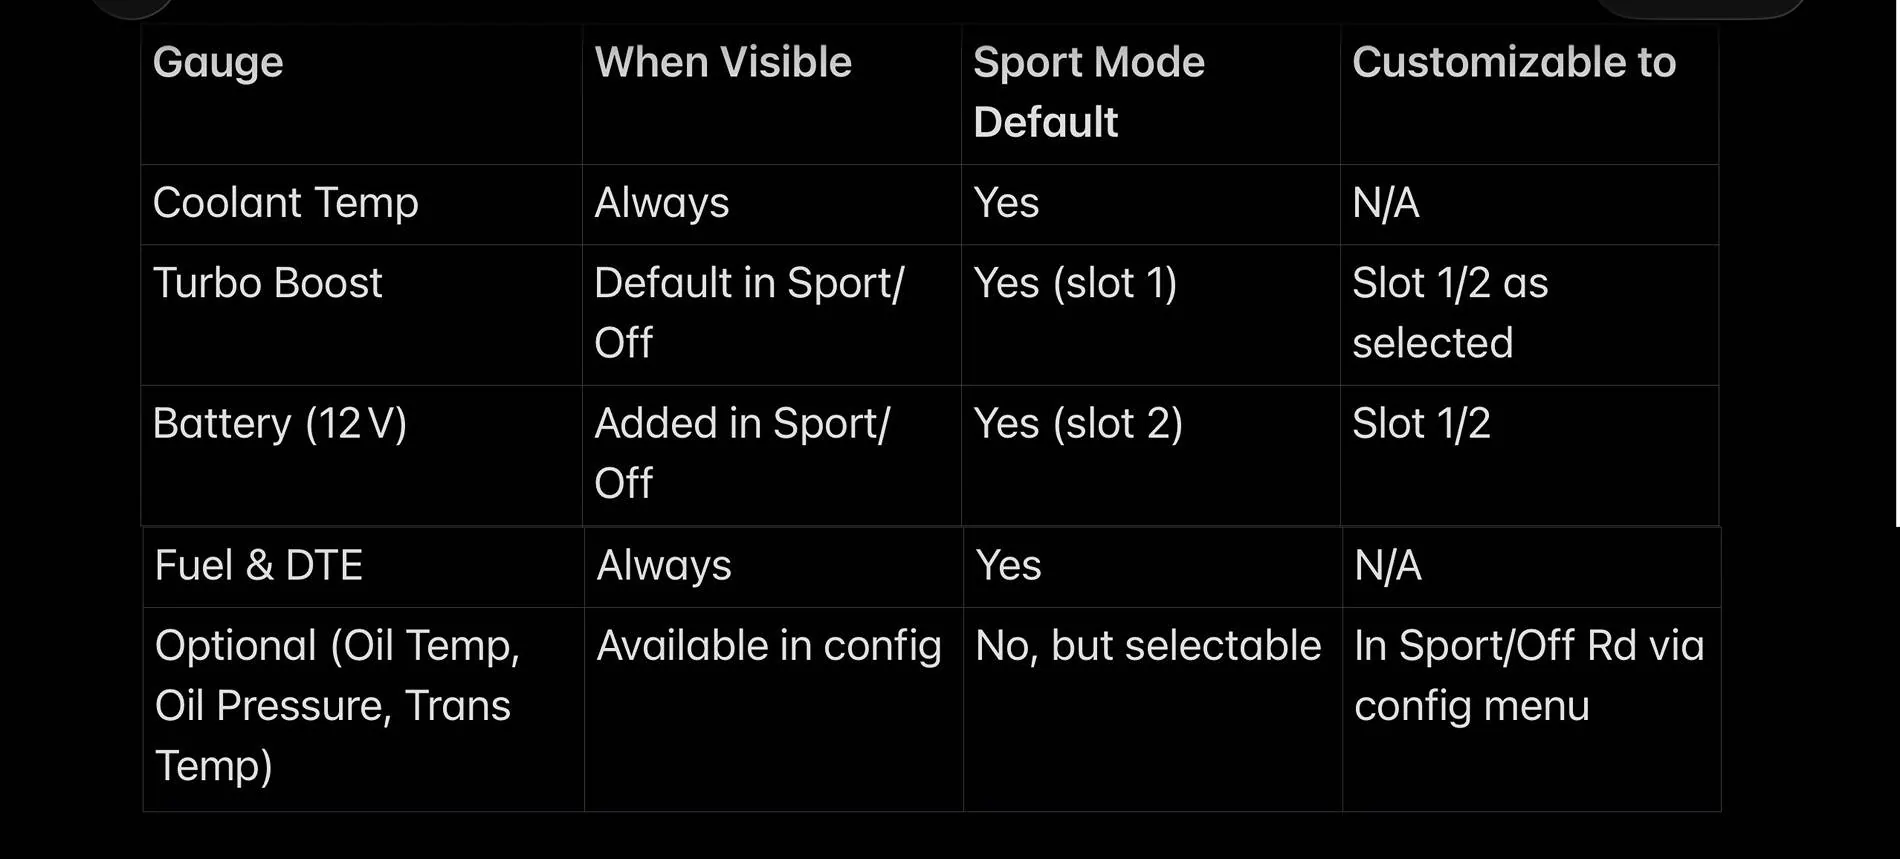
Task: Click the config menu customization cell
Action: [1528, 676]
